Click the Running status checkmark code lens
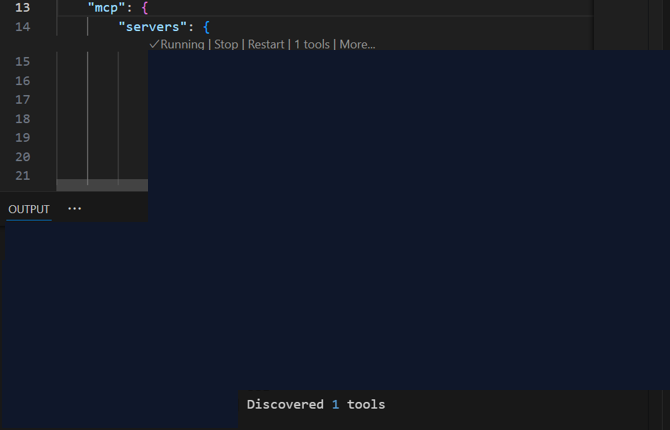670x430 pixels. [177, 45]
